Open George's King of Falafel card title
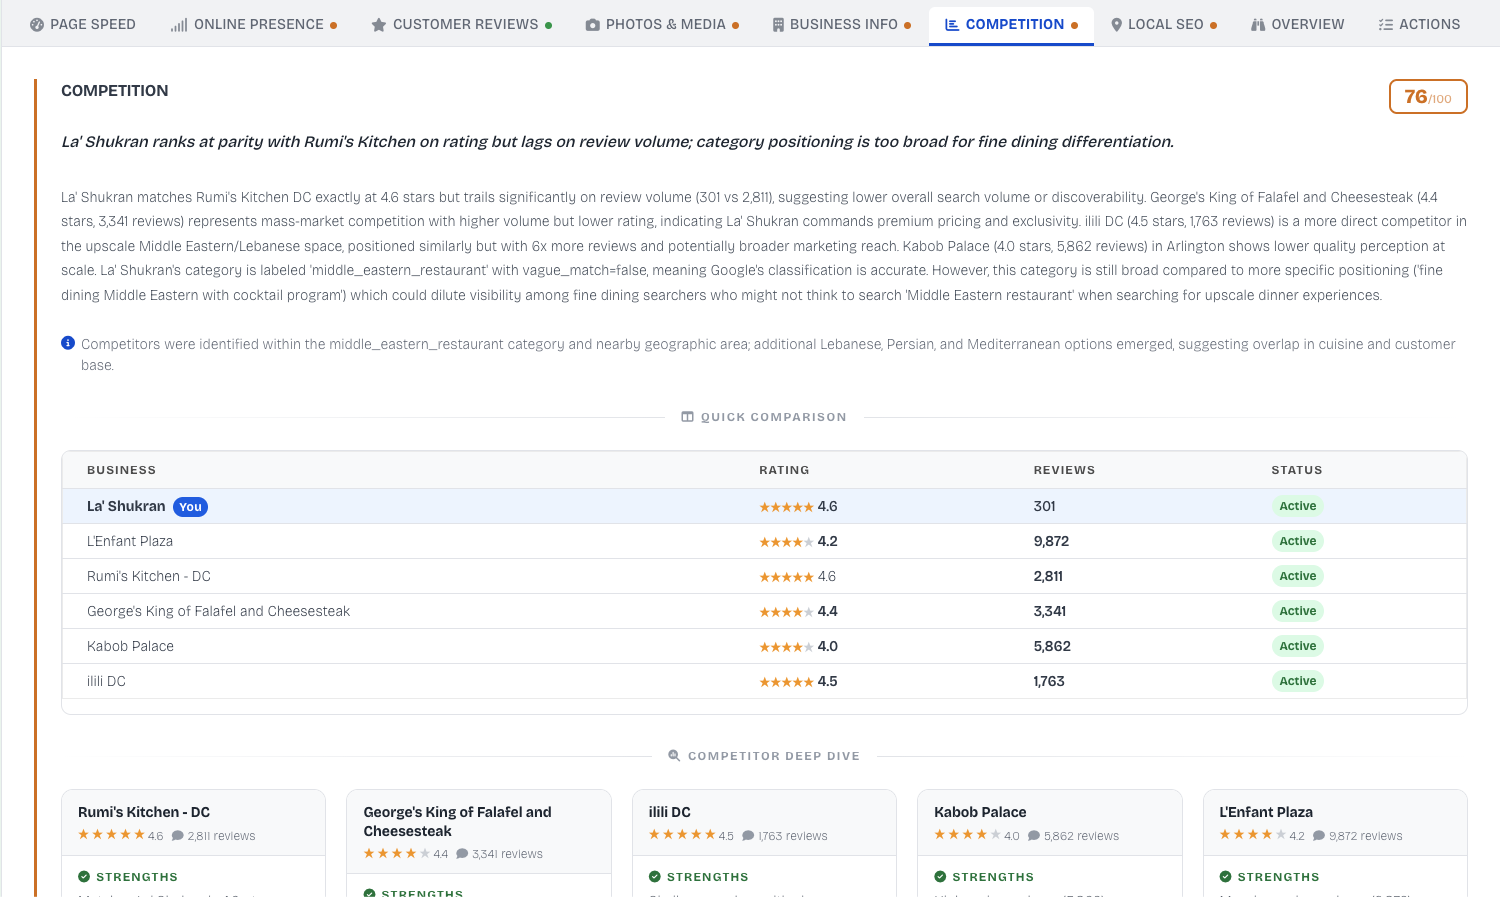This screenshot has width=1500, height=897. point(457,821)
